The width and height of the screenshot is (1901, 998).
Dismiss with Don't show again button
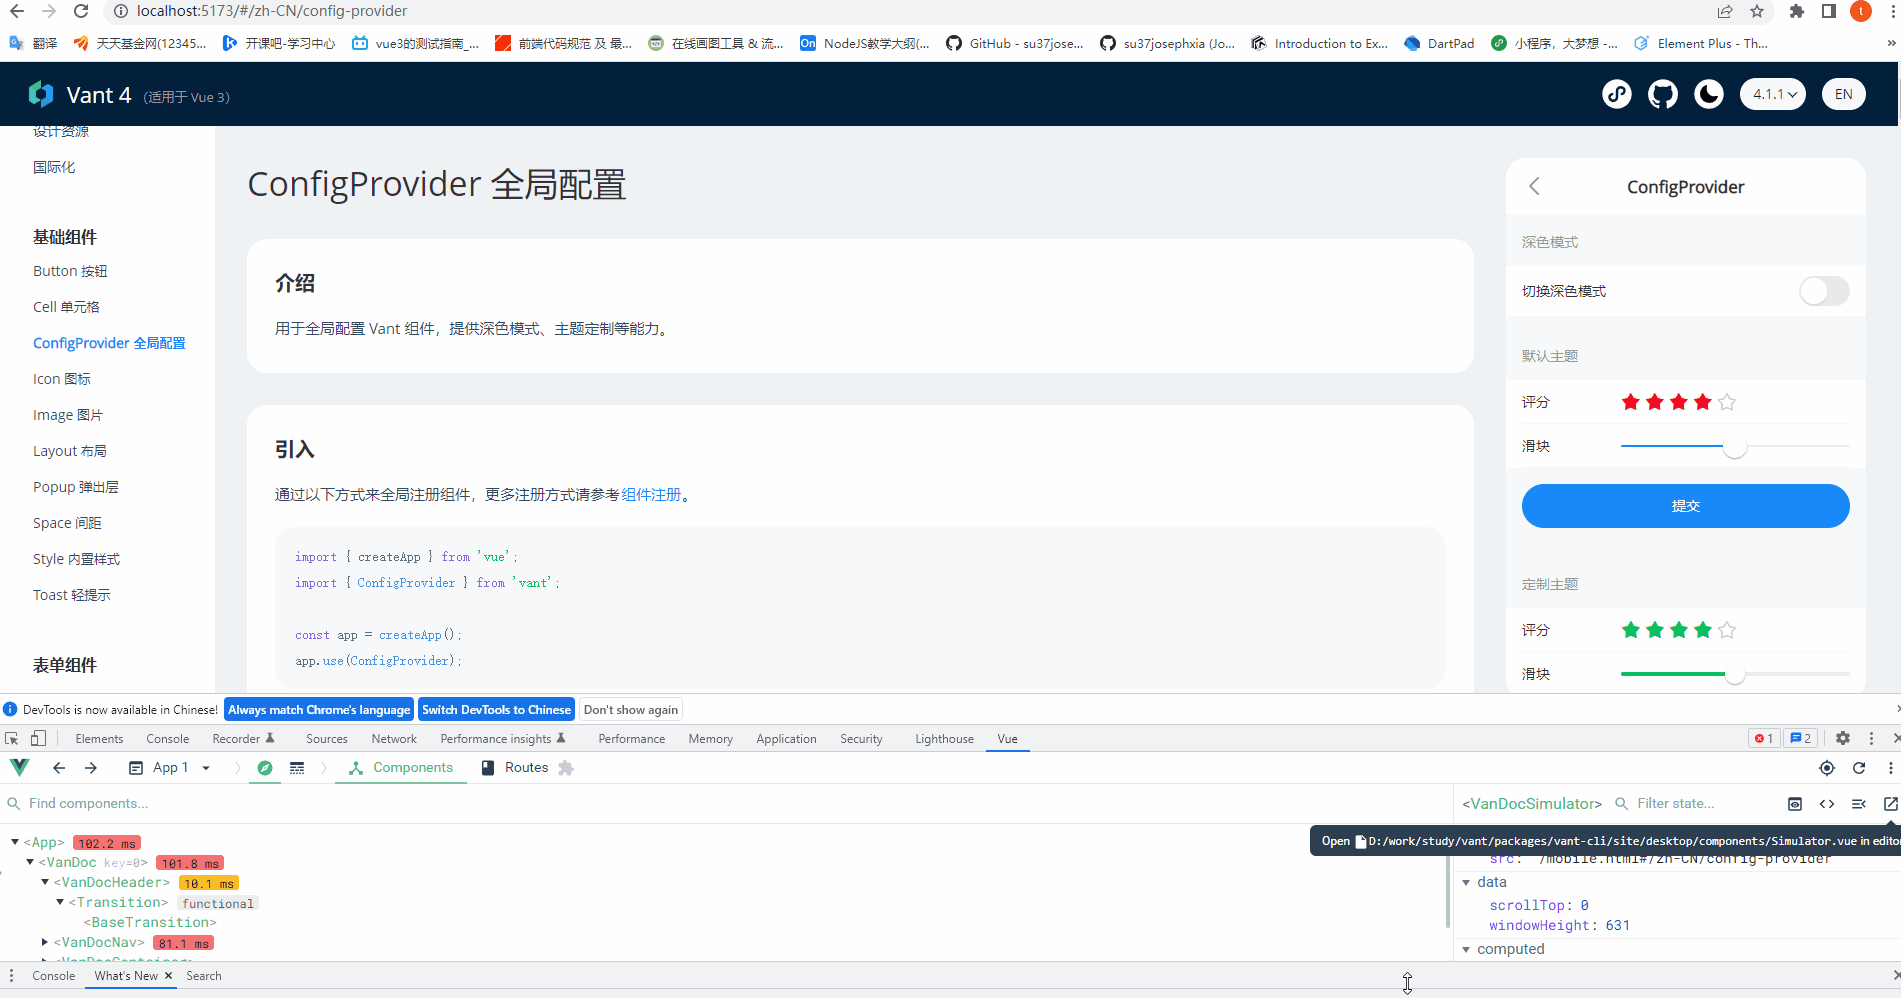631,709
